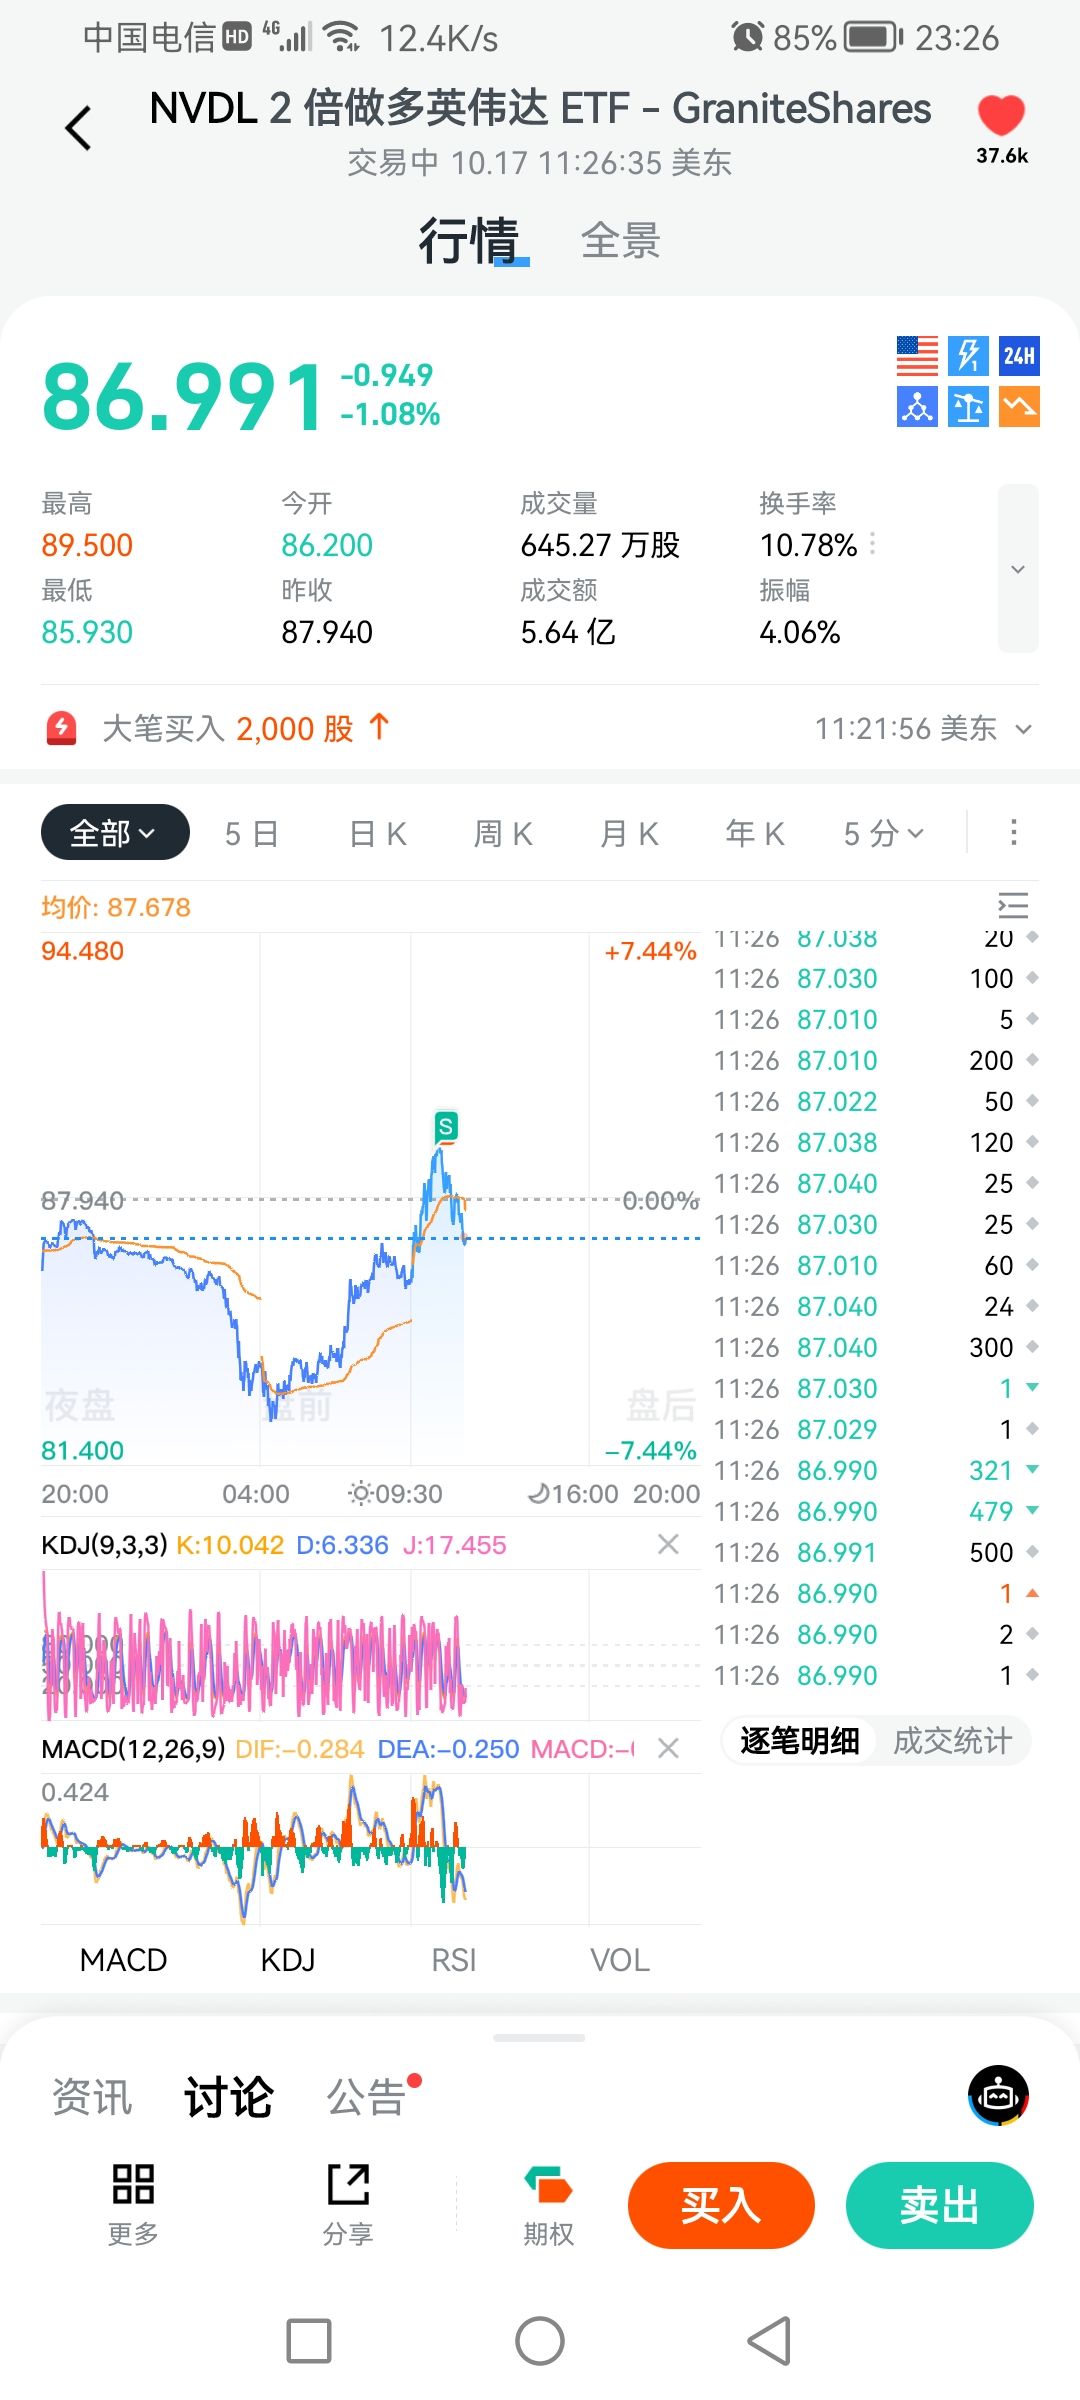Close the MACD indicator panel
Screen dimensions: 1080x2400
(x=668, y=1748)
